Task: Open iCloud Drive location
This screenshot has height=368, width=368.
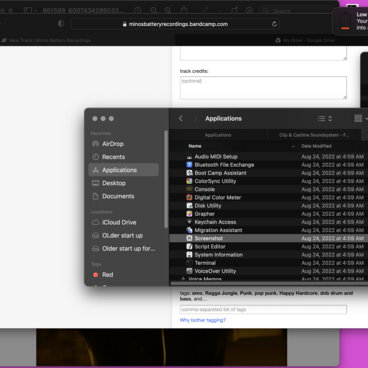Action: pyautogui.click(x=119, y=222)
